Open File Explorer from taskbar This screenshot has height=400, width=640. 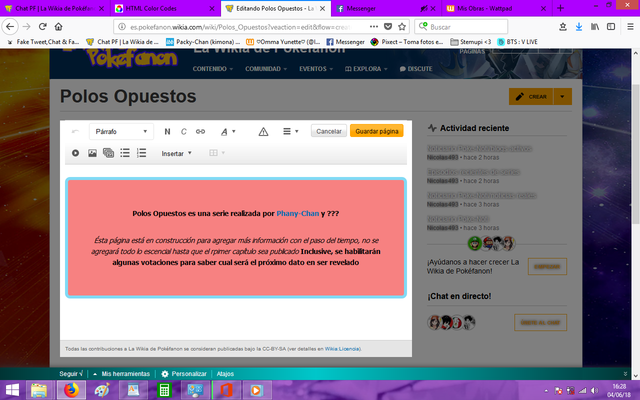tap(39, 390)
